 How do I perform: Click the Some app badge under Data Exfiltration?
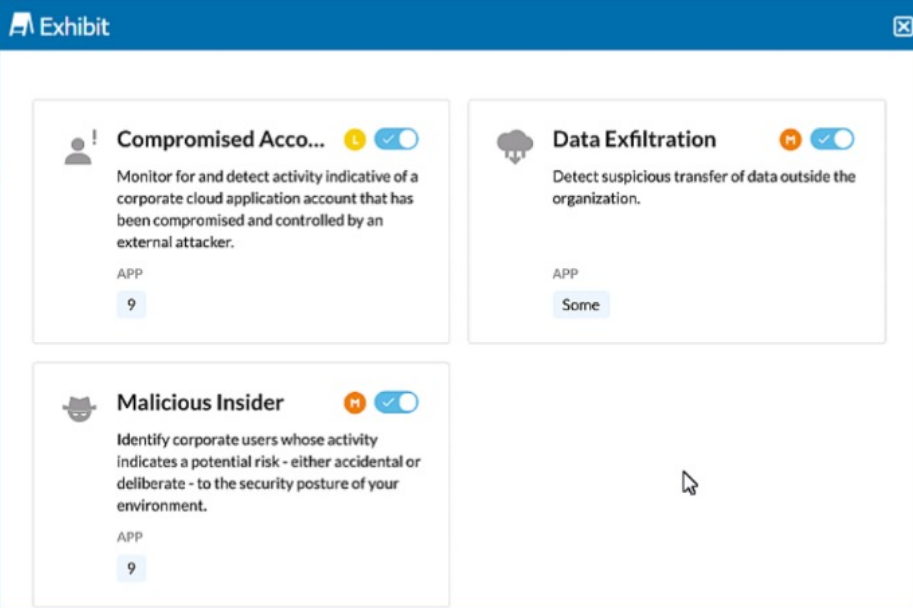[x=580, y=305]
